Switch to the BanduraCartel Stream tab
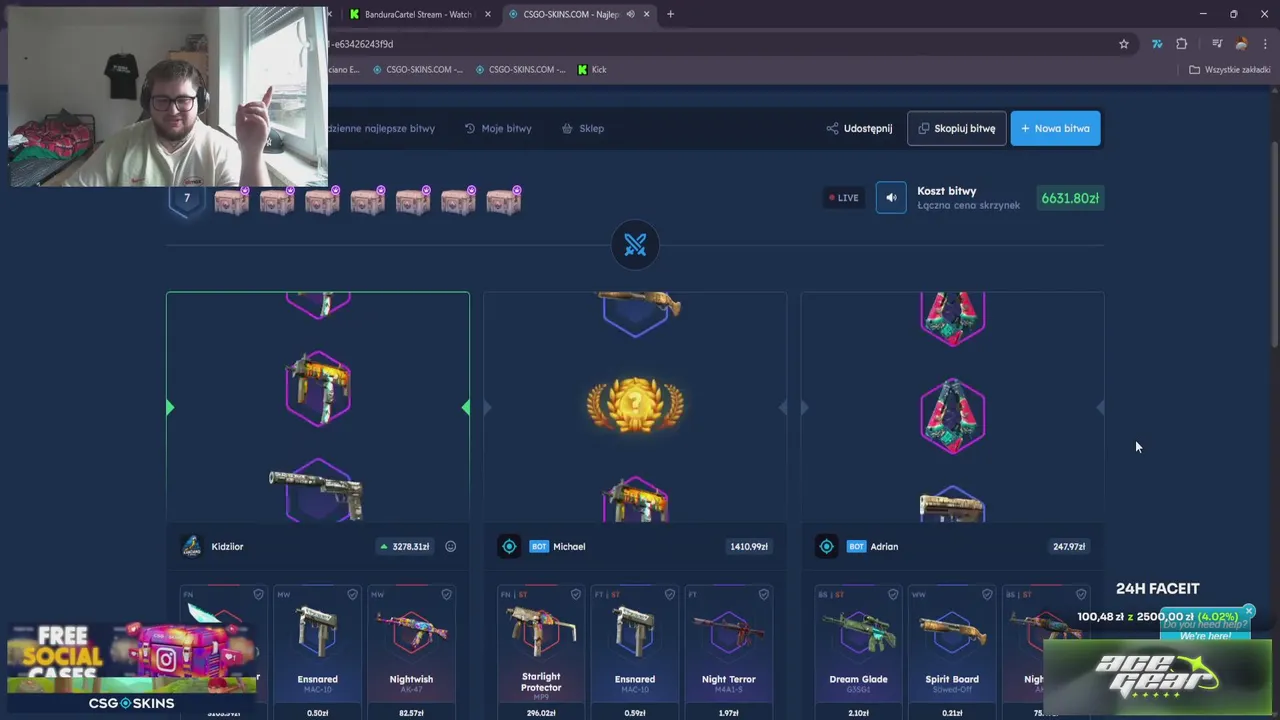Image resolution: width=1280 pixels, height=720 pixels. click(x=418, y=14)
